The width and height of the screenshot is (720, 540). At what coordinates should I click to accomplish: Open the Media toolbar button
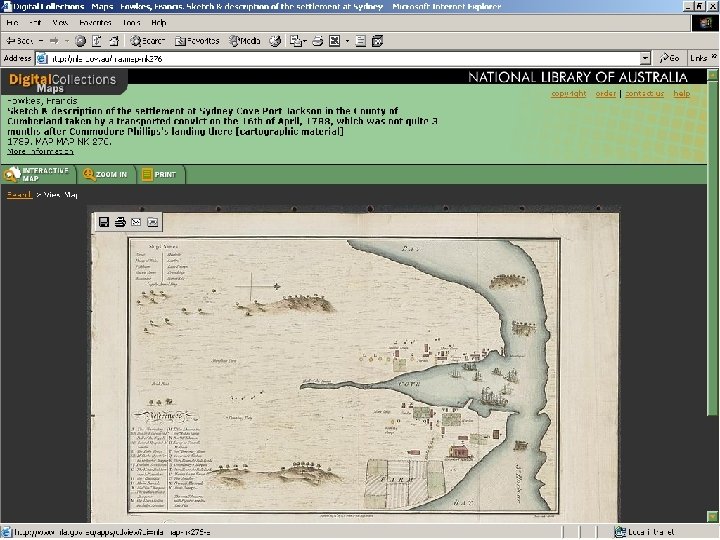pos(245,41)
